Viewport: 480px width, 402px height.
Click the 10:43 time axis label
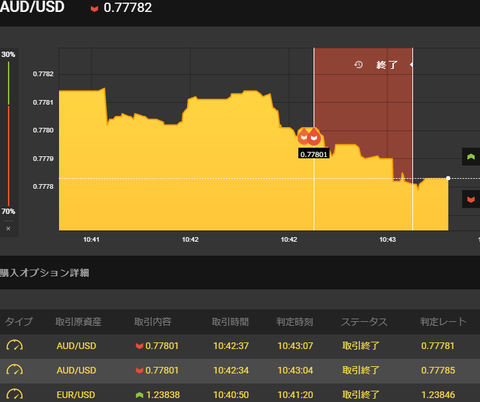tap(388, 240)
